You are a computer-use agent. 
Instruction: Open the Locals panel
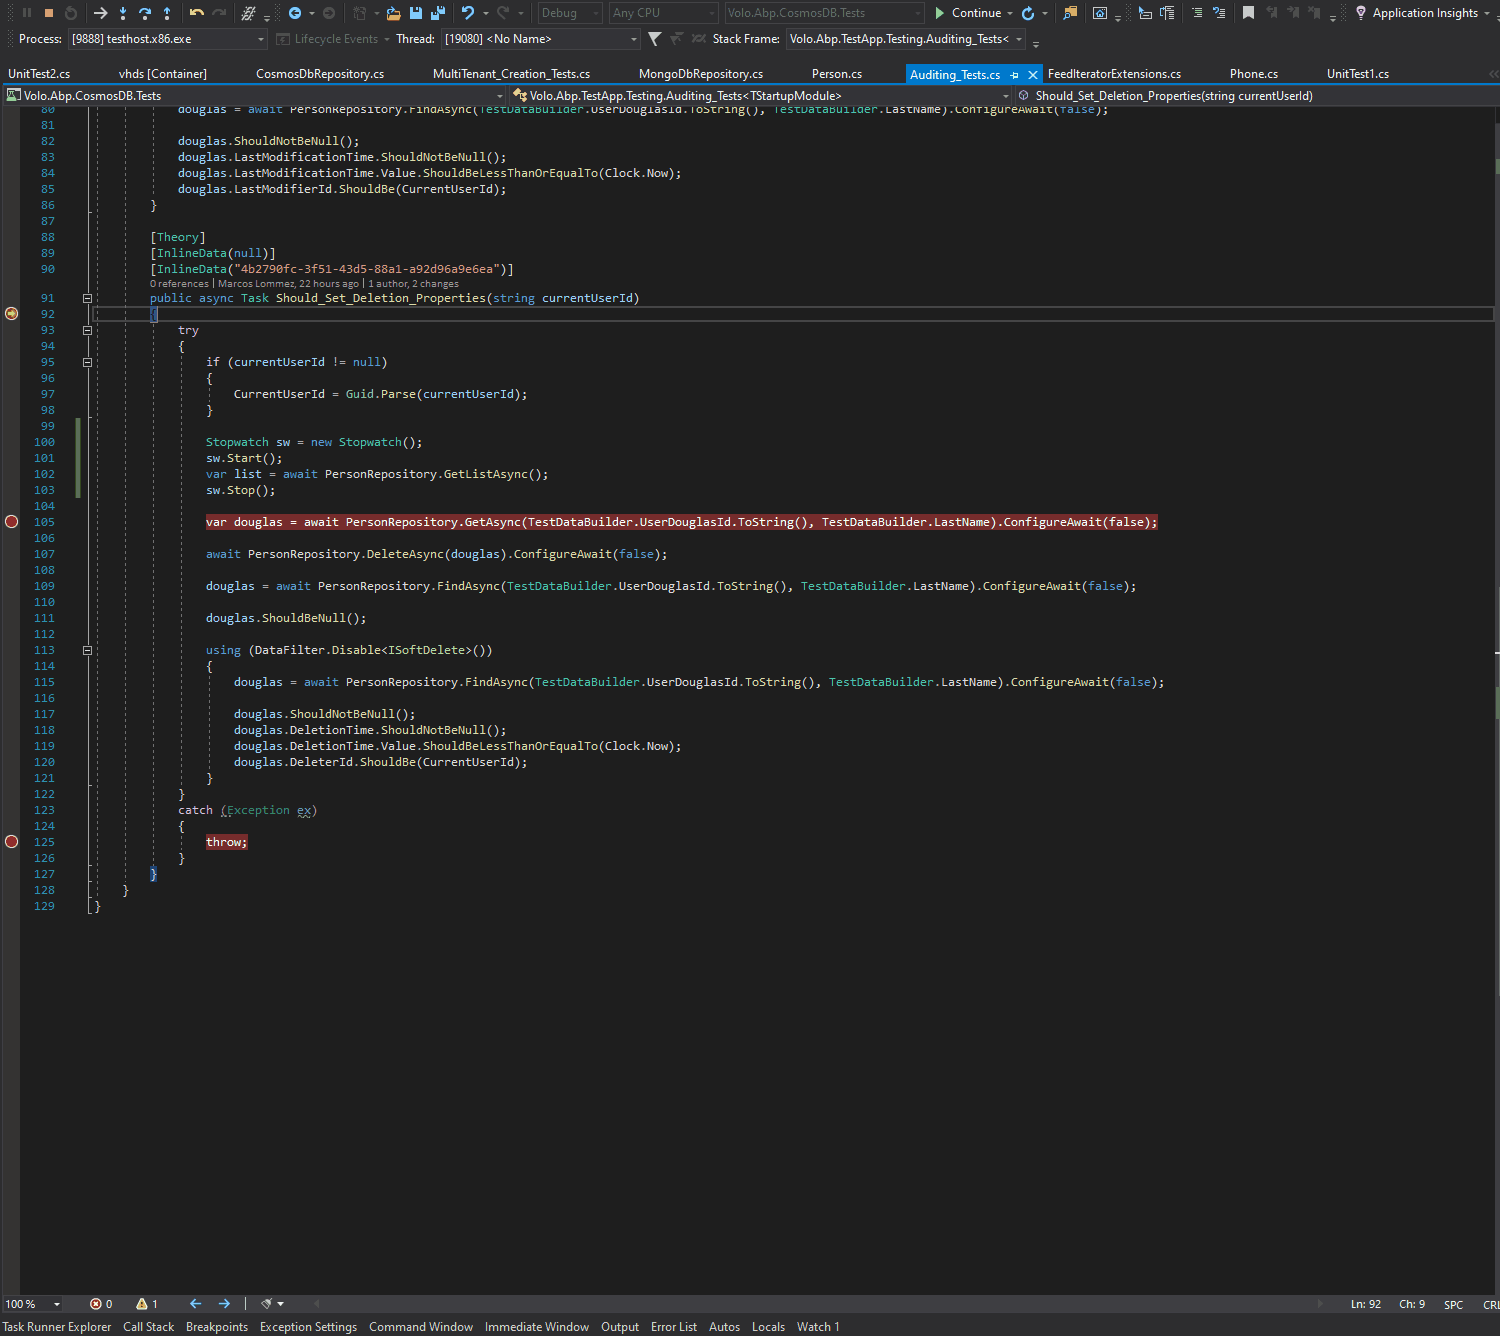click(768, 1326)
